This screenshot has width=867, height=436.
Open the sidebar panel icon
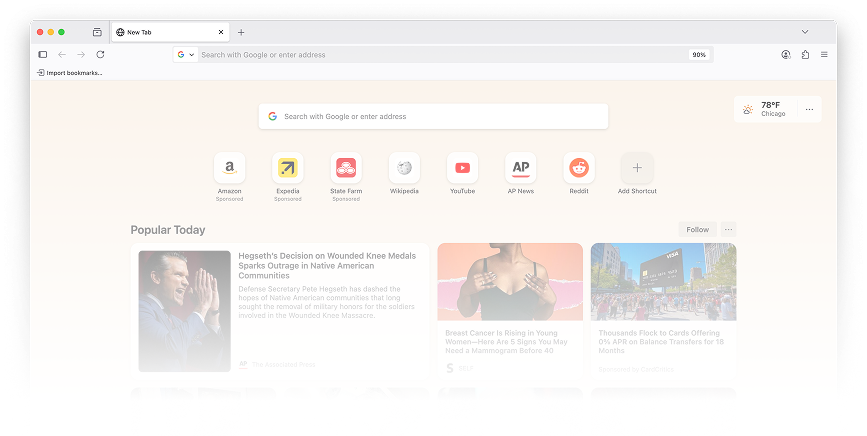coord(43,55)
